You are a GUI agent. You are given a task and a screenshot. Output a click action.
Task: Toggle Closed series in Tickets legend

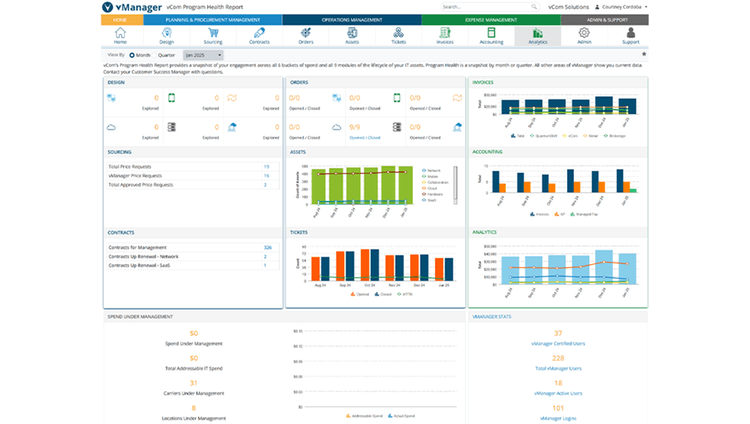(x=383, y=294)
